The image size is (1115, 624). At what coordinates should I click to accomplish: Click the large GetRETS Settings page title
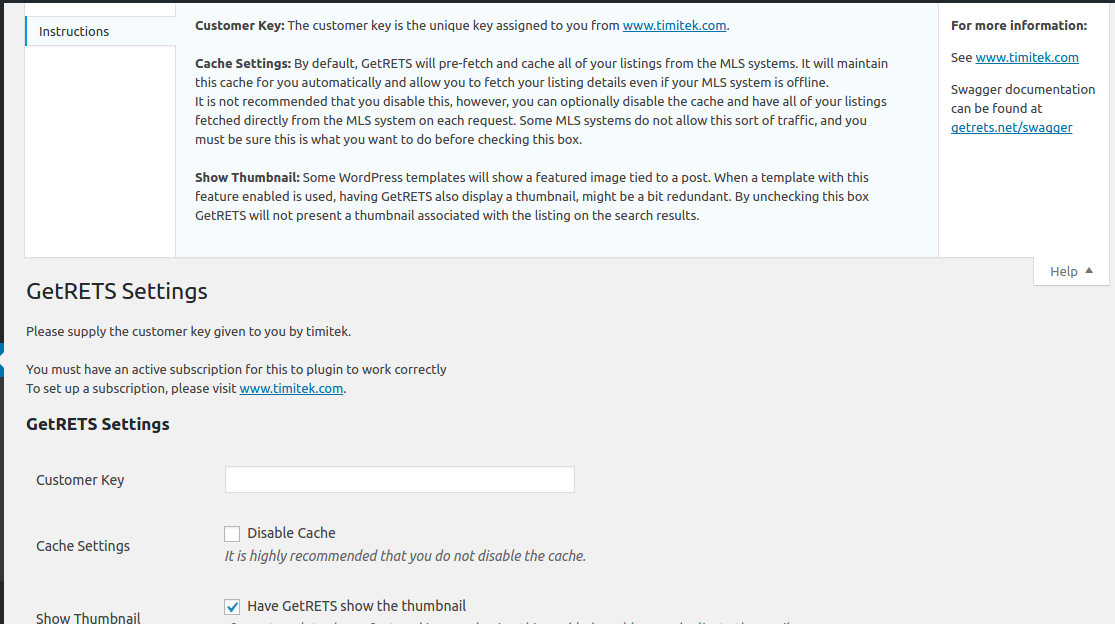117,291
